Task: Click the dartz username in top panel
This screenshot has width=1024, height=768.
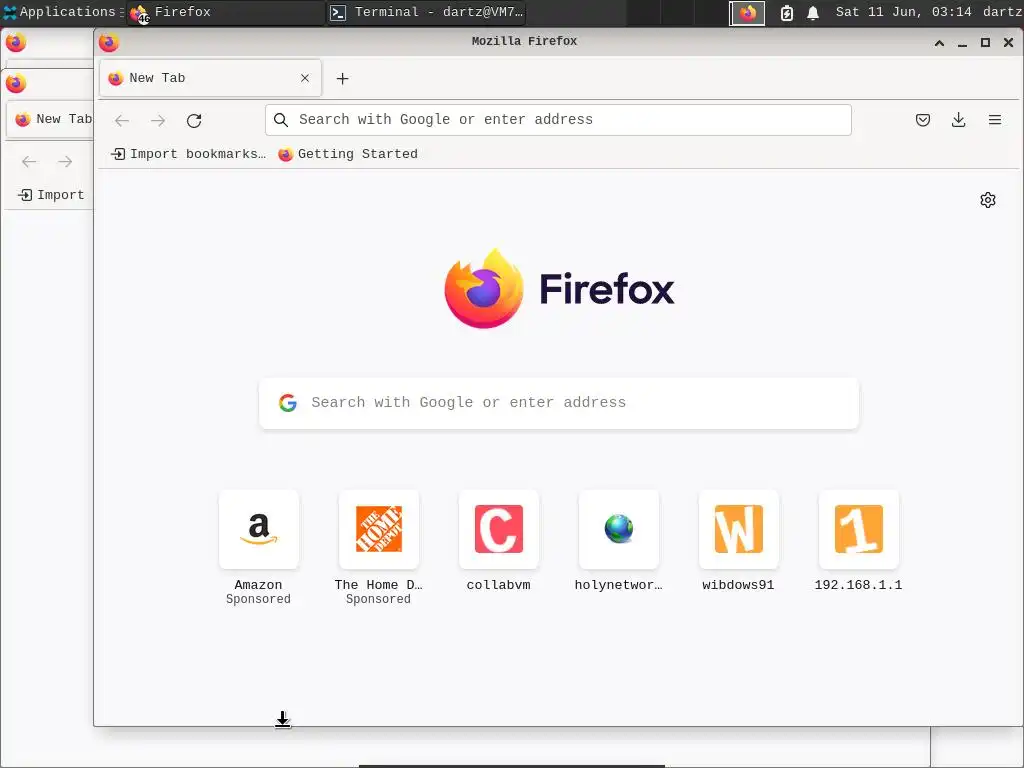Action: click(x=1002, y=12)
